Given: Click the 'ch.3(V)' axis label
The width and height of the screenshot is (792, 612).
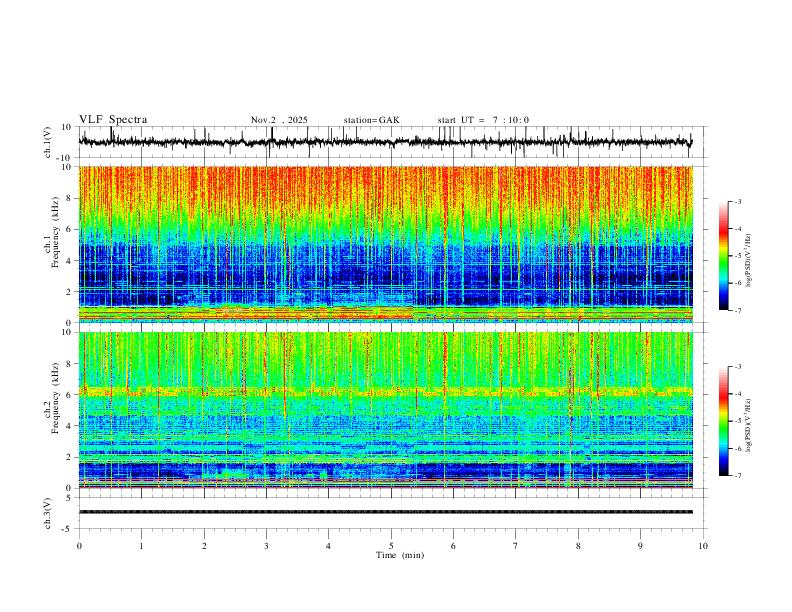Looking at the screenshot, I should click(48, 513).
